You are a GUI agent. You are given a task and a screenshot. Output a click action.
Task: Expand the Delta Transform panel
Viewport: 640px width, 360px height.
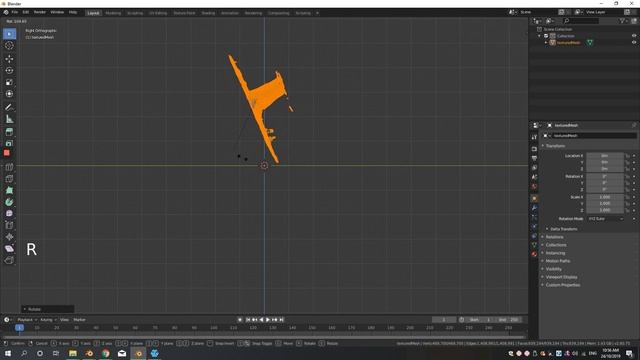coord(563,229)
